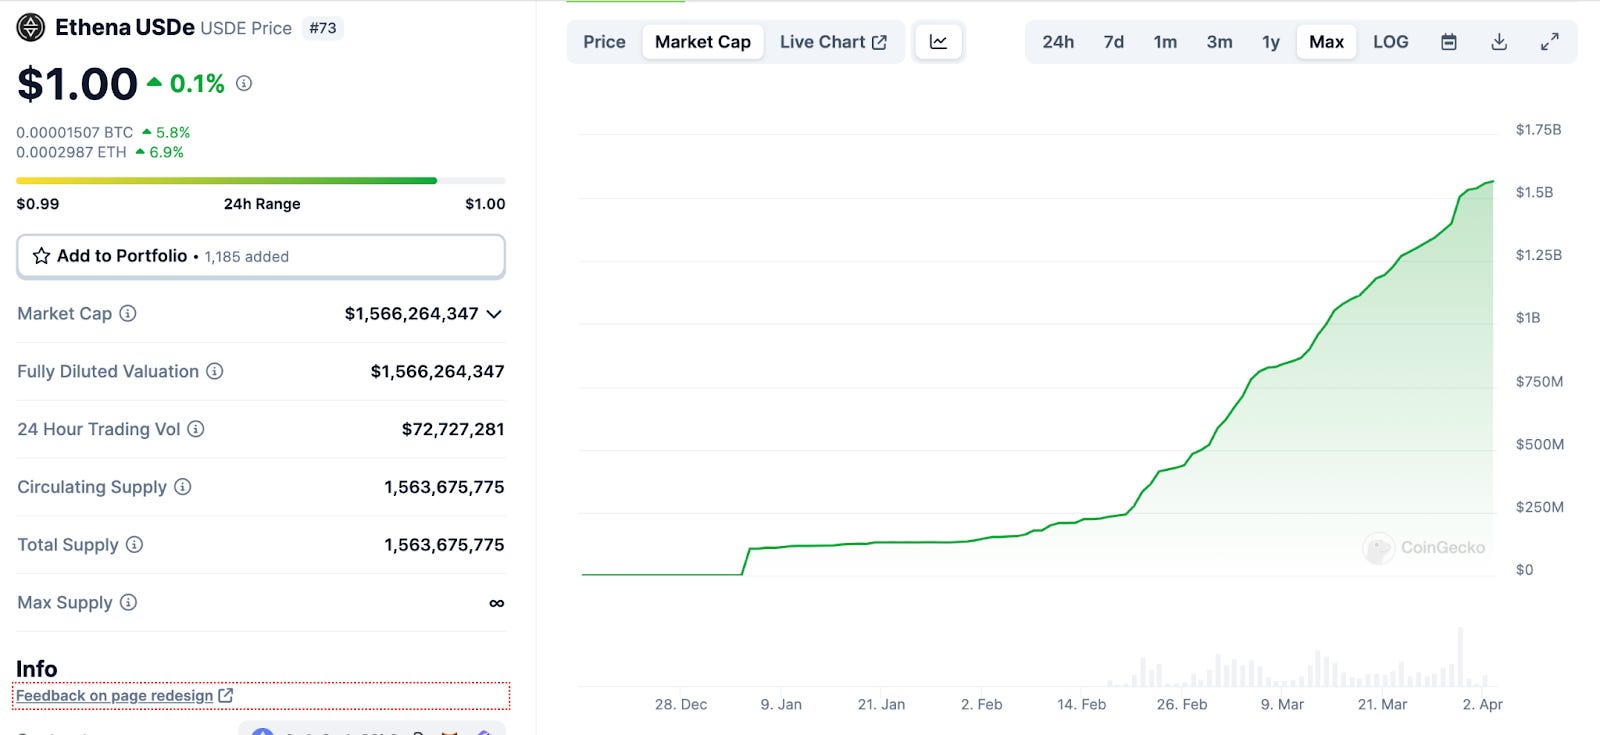Image resolution: width=1600 pixels, height=735 pixels.
Task: Click the 9. Jan axis label
Action: pos(781,704)
